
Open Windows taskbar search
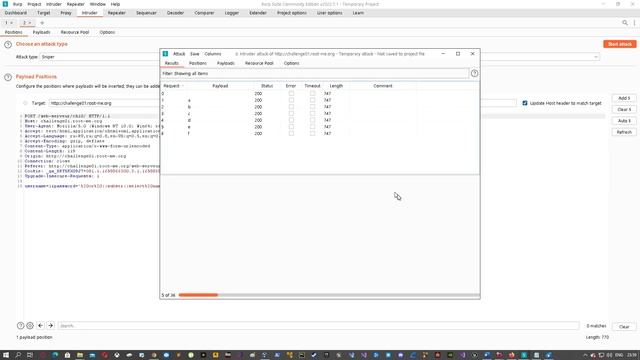coord(18,355)
